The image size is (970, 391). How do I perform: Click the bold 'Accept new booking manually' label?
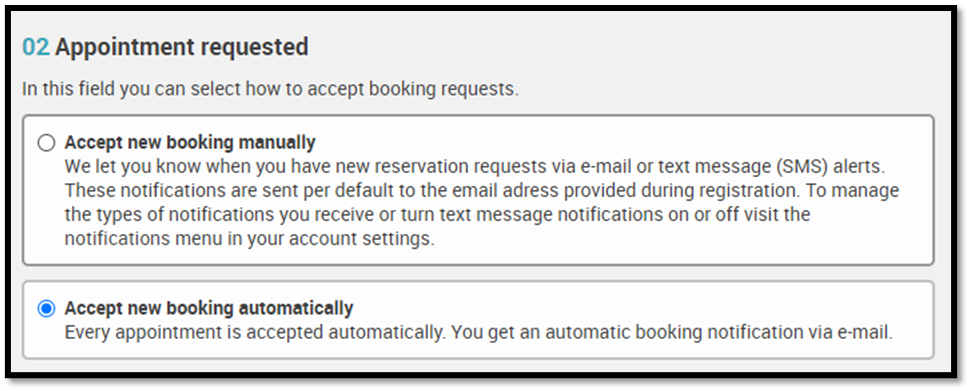190,143
